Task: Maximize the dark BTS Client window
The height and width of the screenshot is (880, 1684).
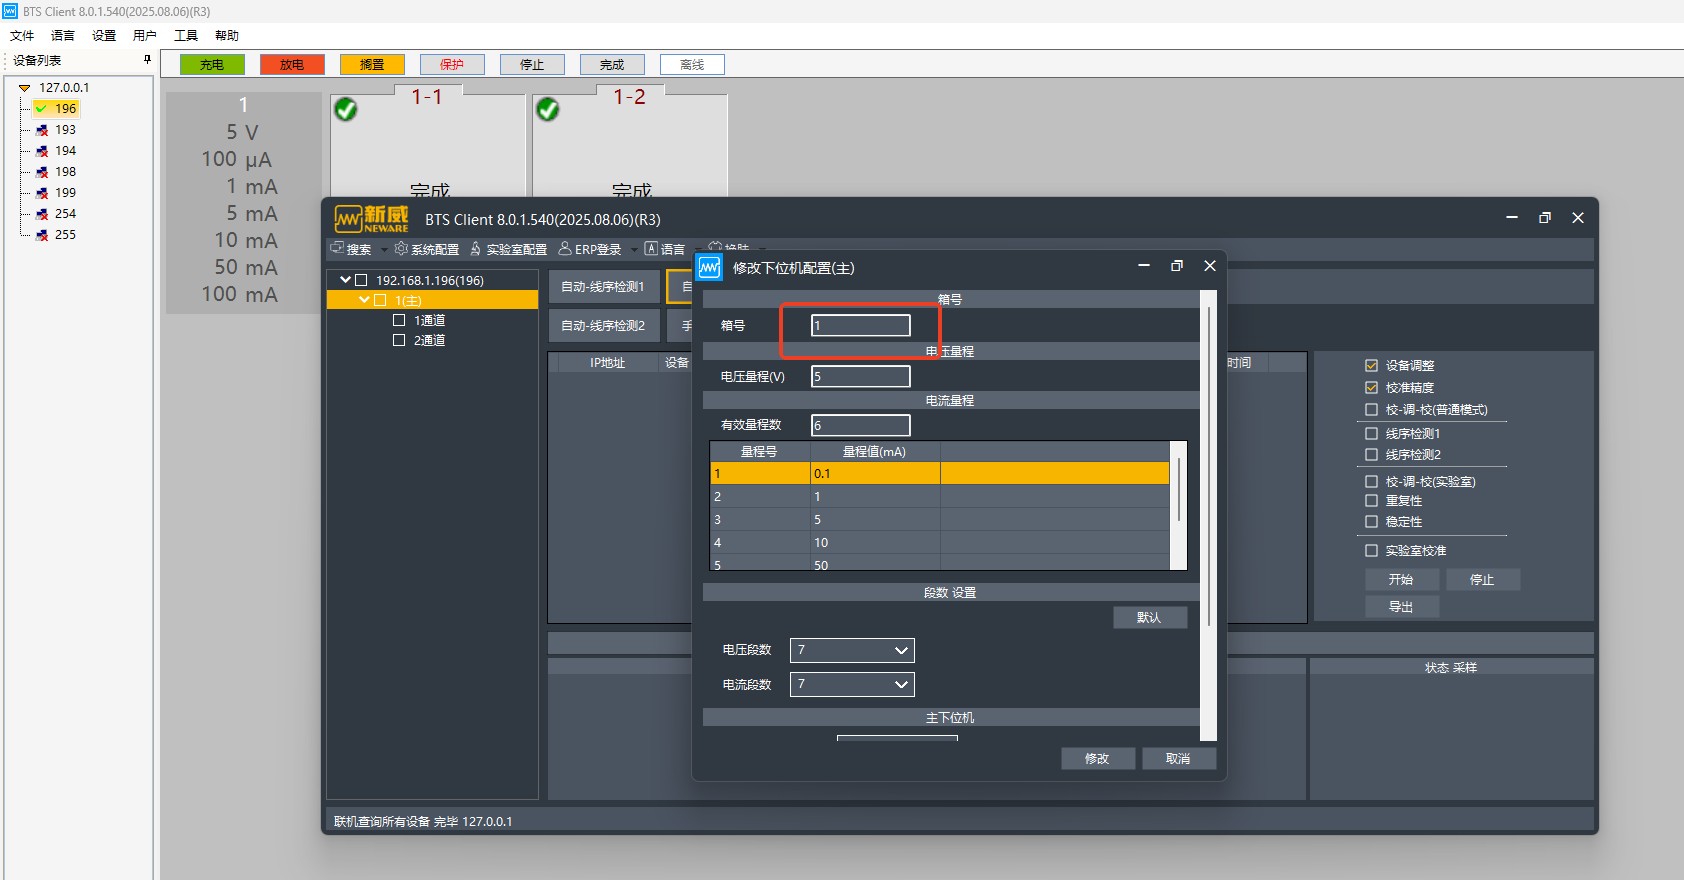Action: tap(1545, 217)
